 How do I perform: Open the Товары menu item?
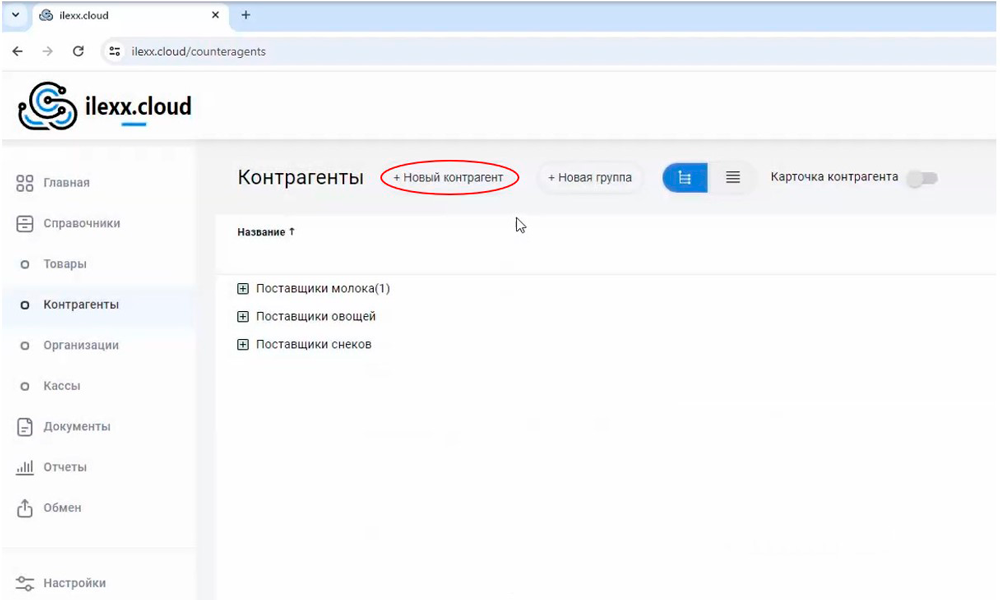pos(65,264)
